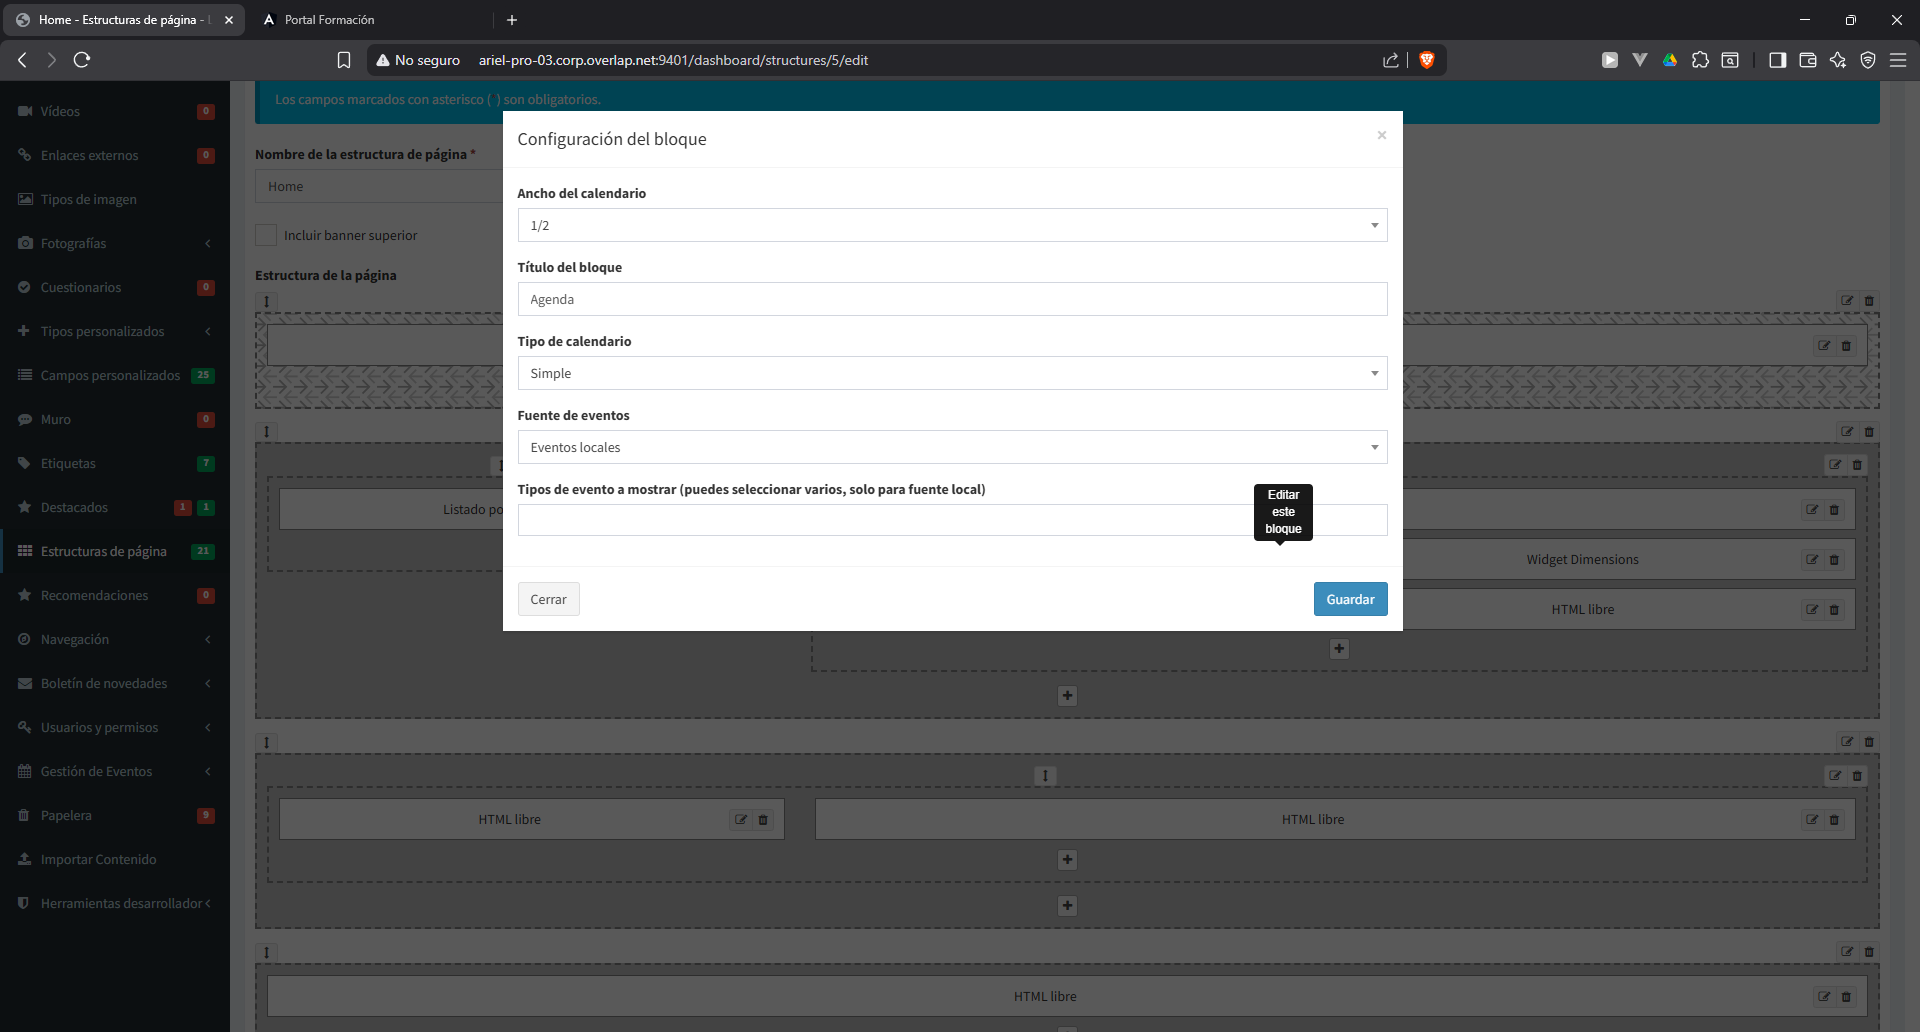Open Enlaces externos in the sidebar
The width and height of the screenshot is (1920, 1032).
pos(115,155)
